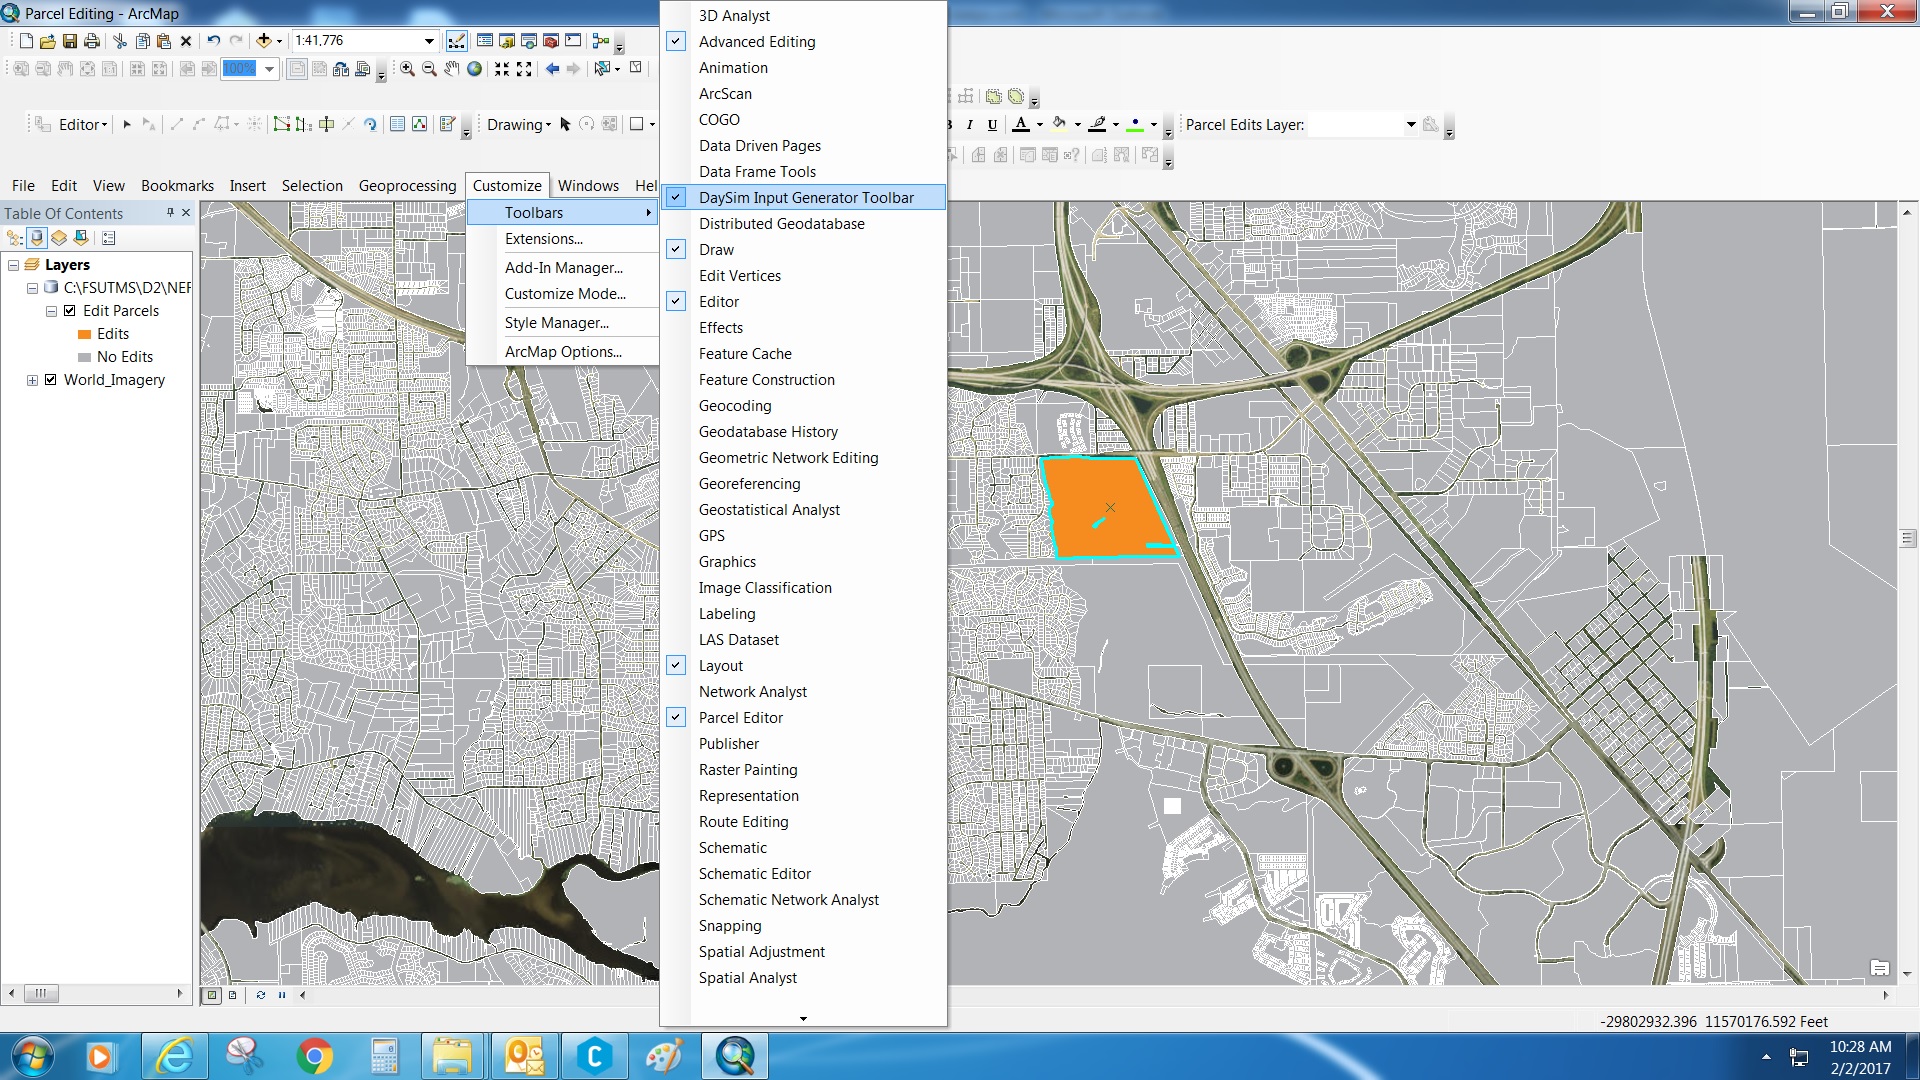Image resolution: width=1920 pixels, height=1080 pixels.
Task: Uncheck Parcel Editor toolbar in list
Action: (x=740, y=718)
